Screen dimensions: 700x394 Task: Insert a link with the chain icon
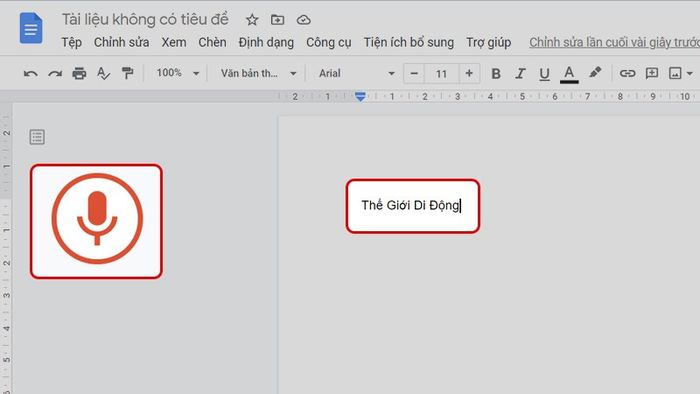(x=627, y=73)
